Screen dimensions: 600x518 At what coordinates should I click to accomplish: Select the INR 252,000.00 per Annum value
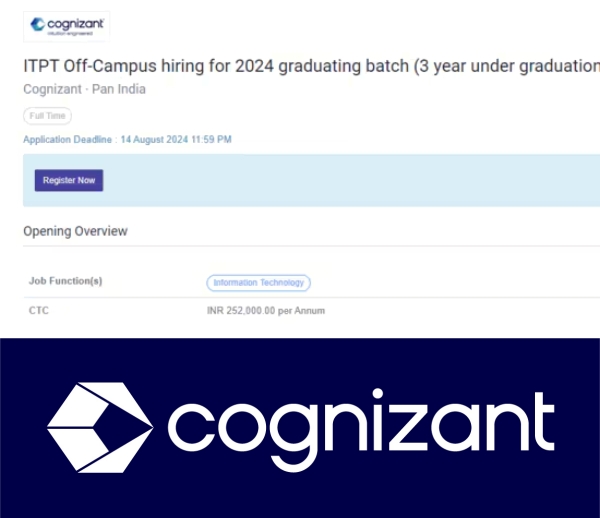point(265,311)
